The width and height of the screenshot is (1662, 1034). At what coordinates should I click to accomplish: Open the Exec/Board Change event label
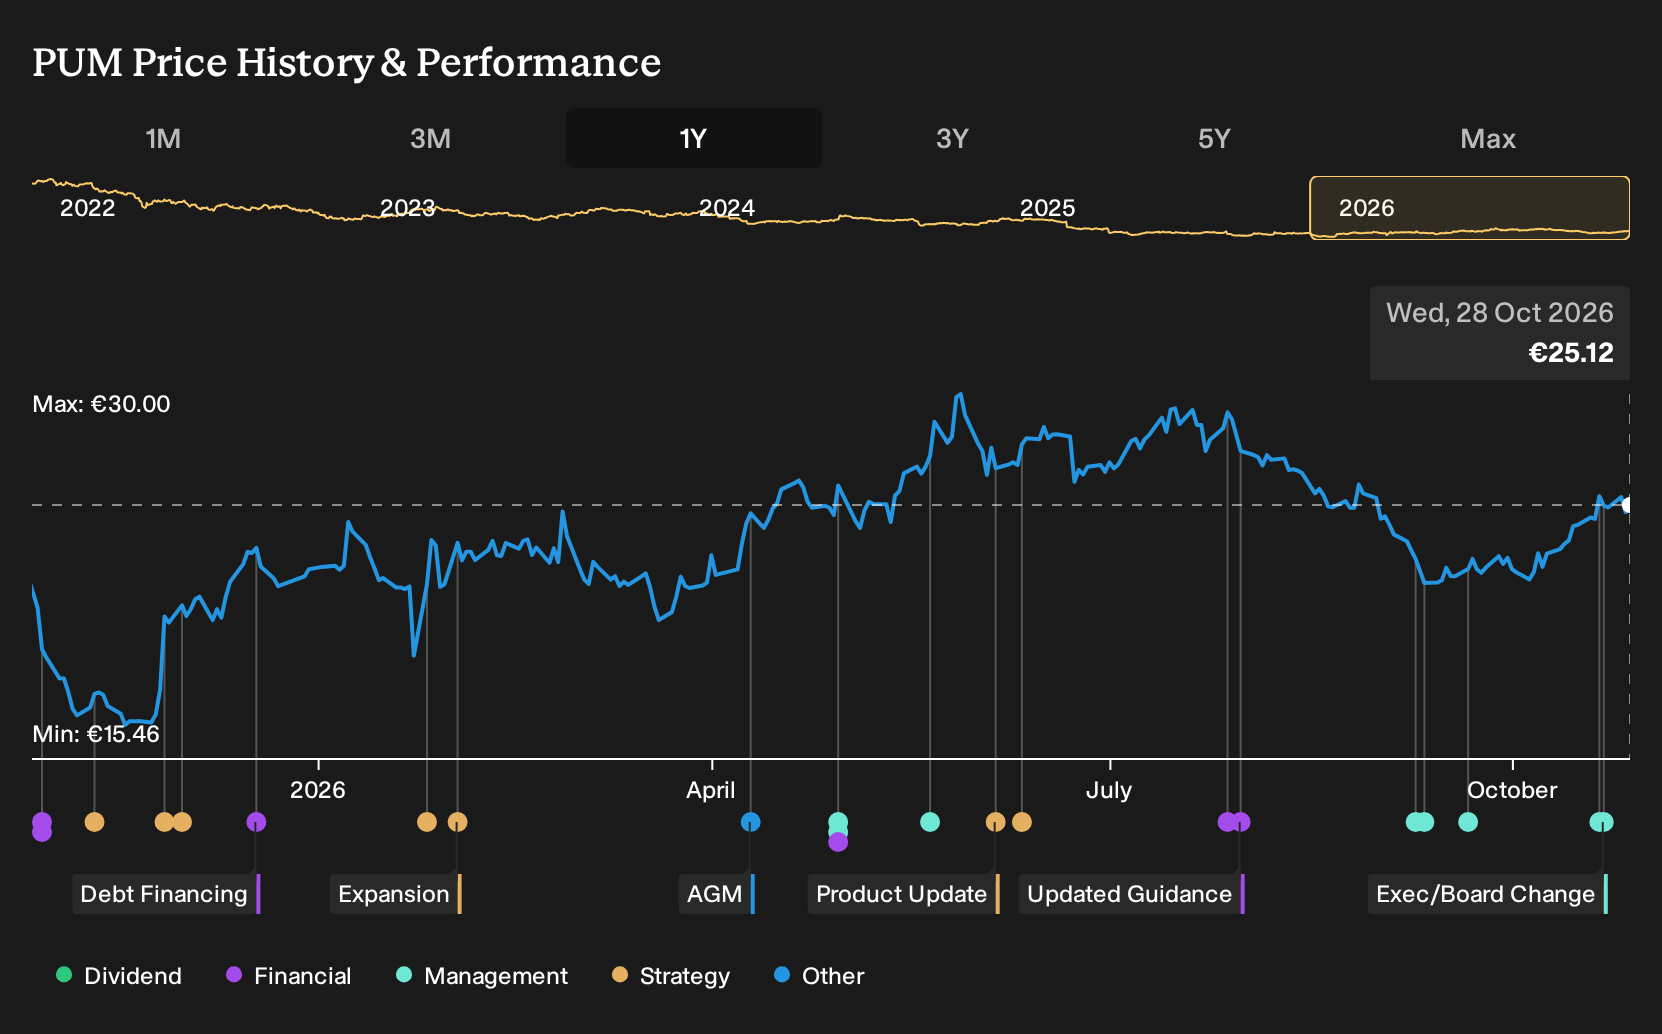point(1486,894)
